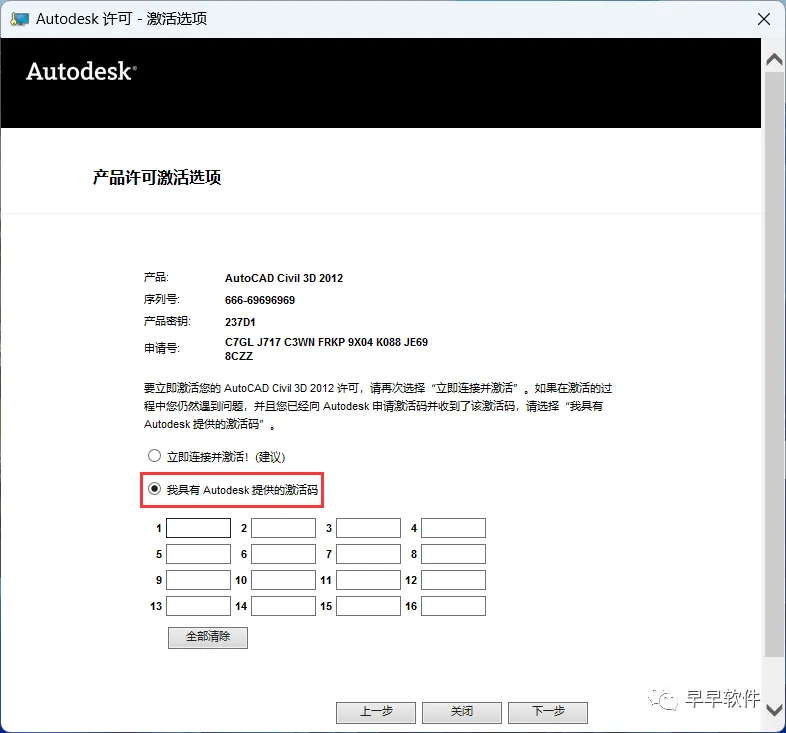This screenshot has width=786, height=733.
Task: Click the request code second line 8CZZ
Action: click(239, 356)
